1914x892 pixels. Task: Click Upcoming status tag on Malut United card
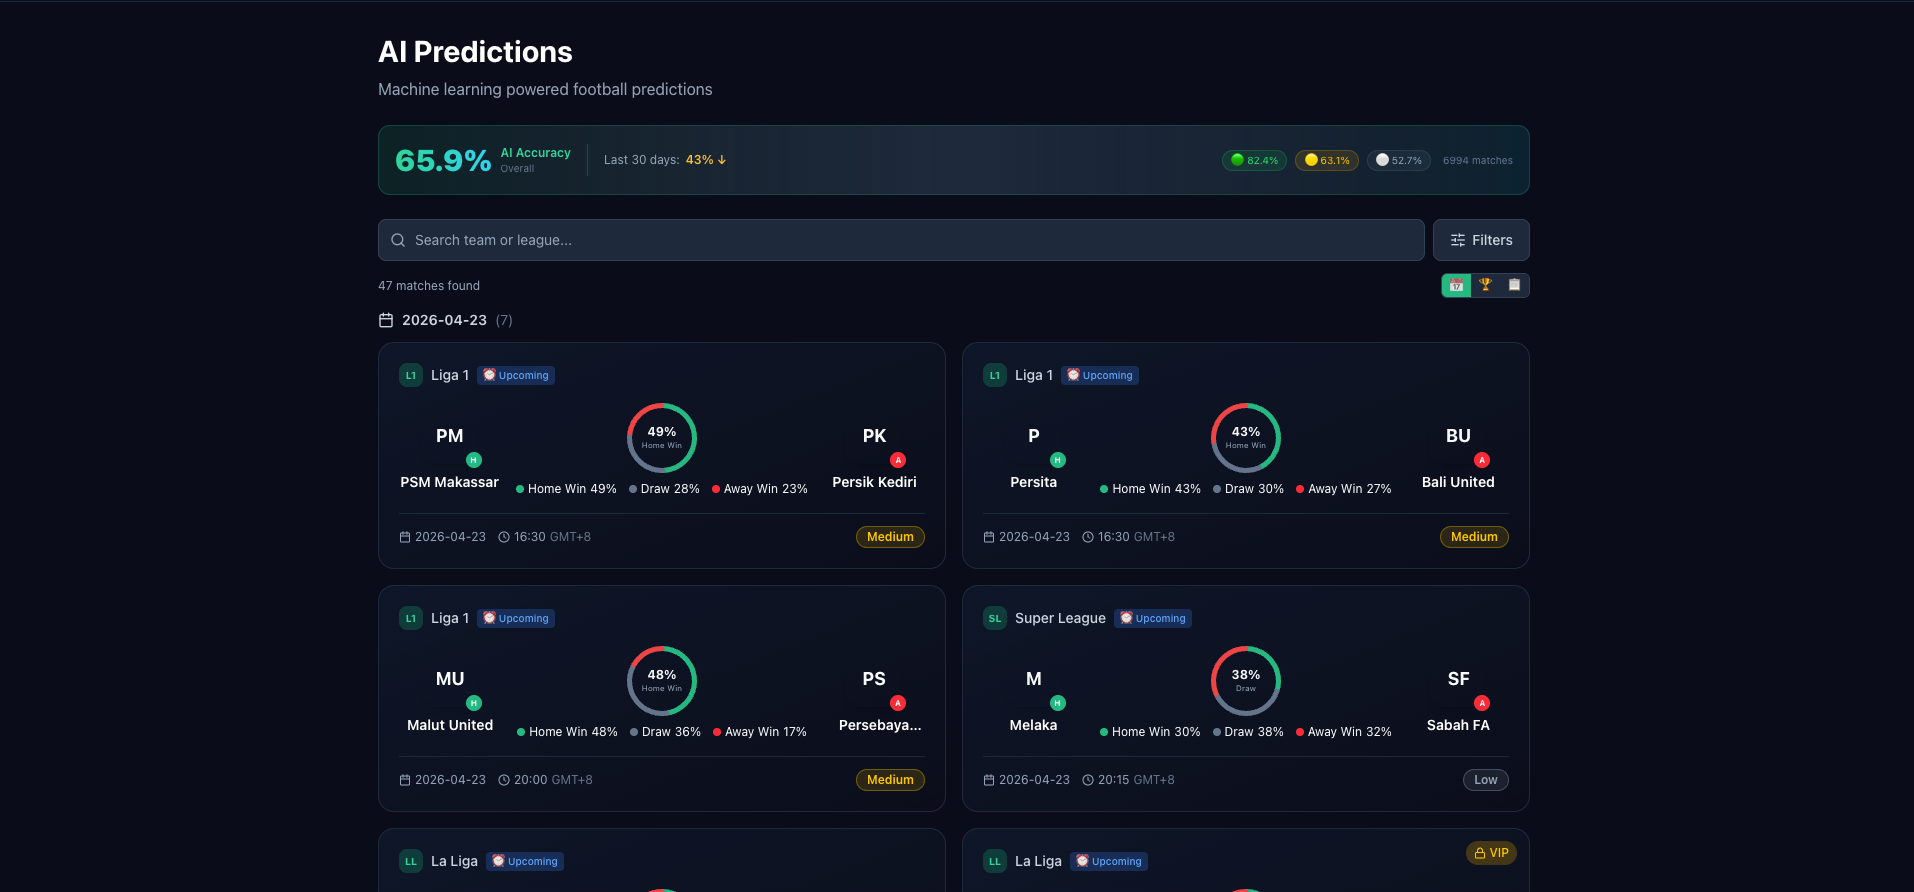point(516,618)
